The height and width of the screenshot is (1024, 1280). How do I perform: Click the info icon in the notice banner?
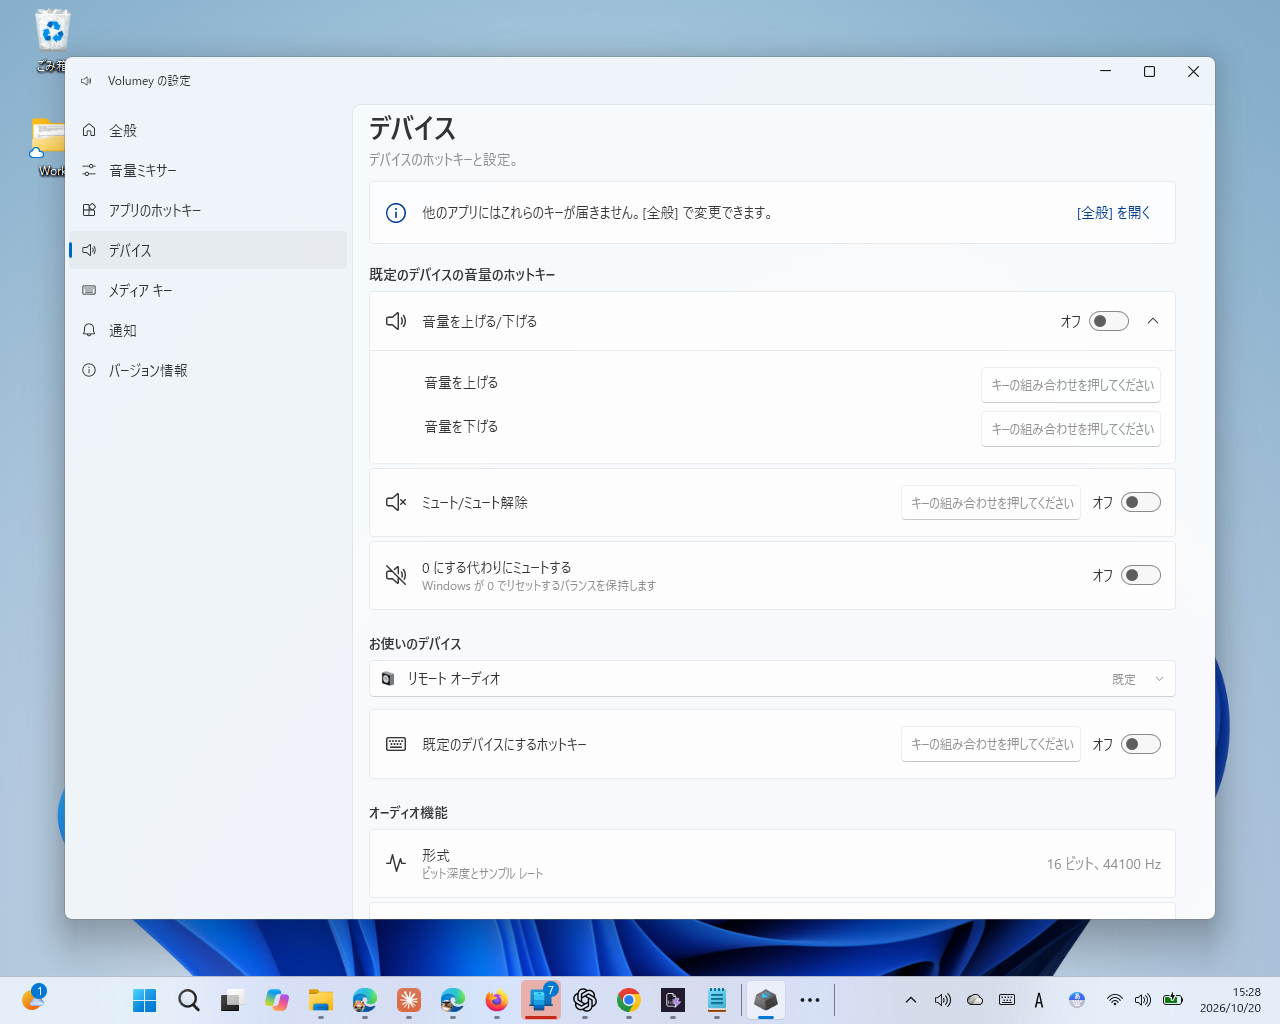coord(396,213)
